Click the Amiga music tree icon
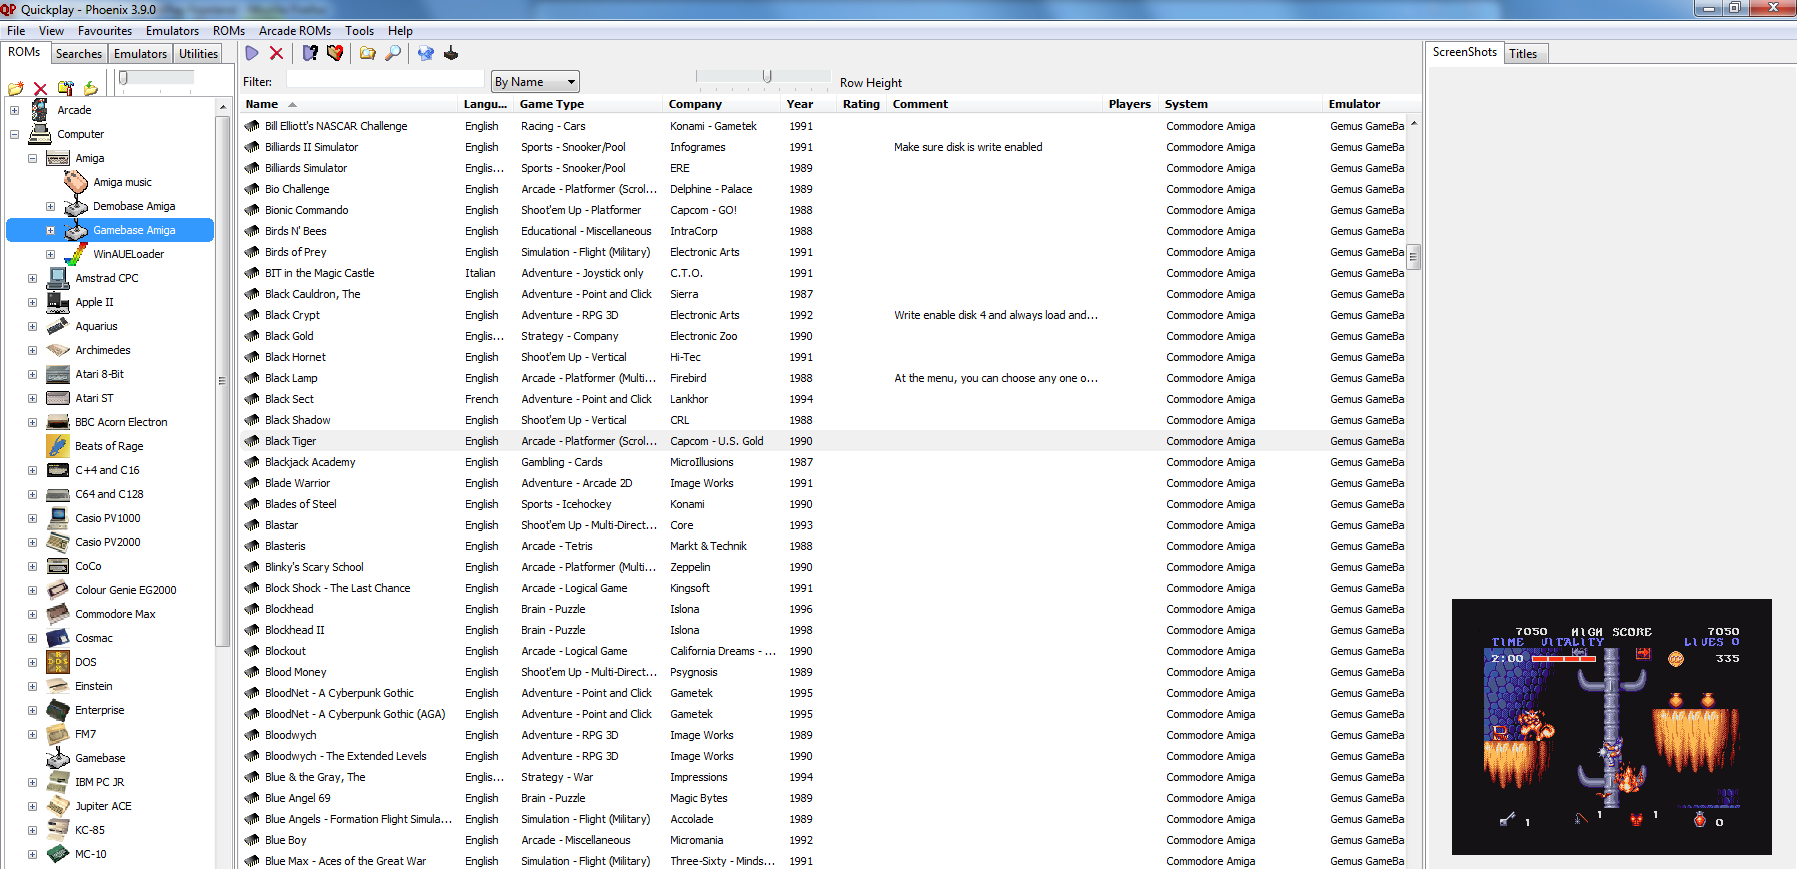Viewport: 1797px width, 869px height. (x=76, y=182)
